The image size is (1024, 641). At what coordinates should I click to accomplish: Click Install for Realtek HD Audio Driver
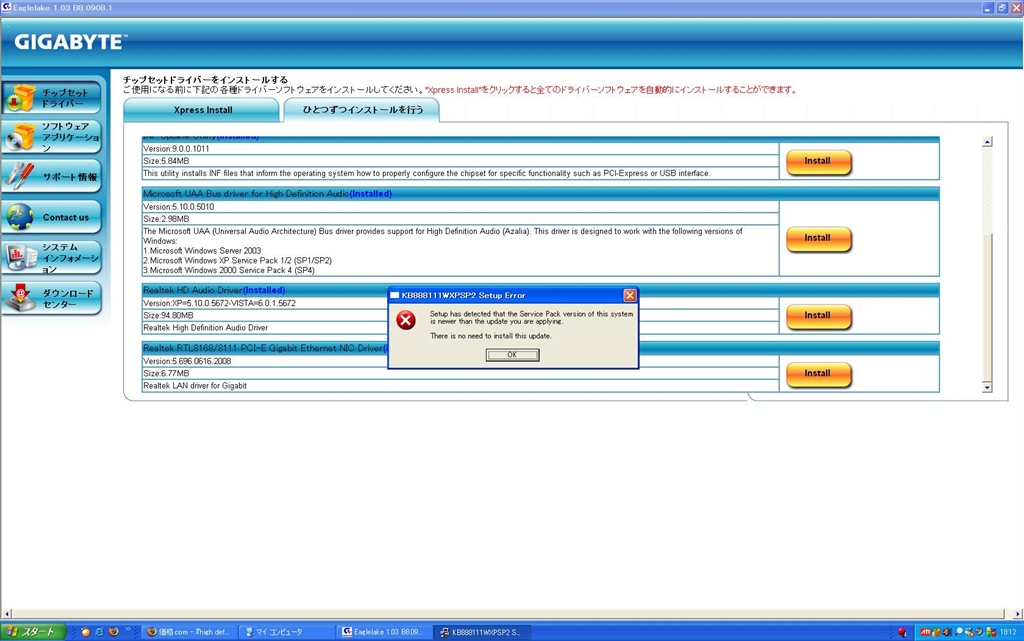point(818,316)
